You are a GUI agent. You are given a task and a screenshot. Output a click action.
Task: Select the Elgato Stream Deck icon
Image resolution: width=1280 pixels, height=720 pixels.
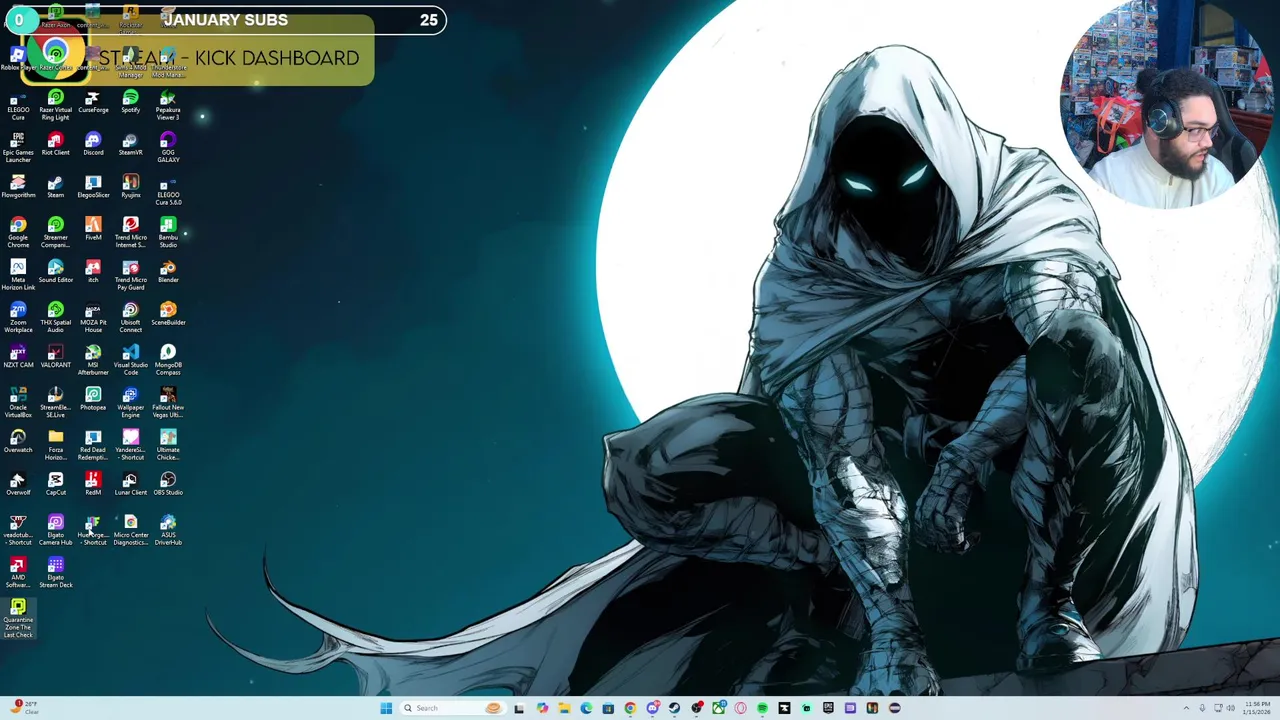point(56,573)
